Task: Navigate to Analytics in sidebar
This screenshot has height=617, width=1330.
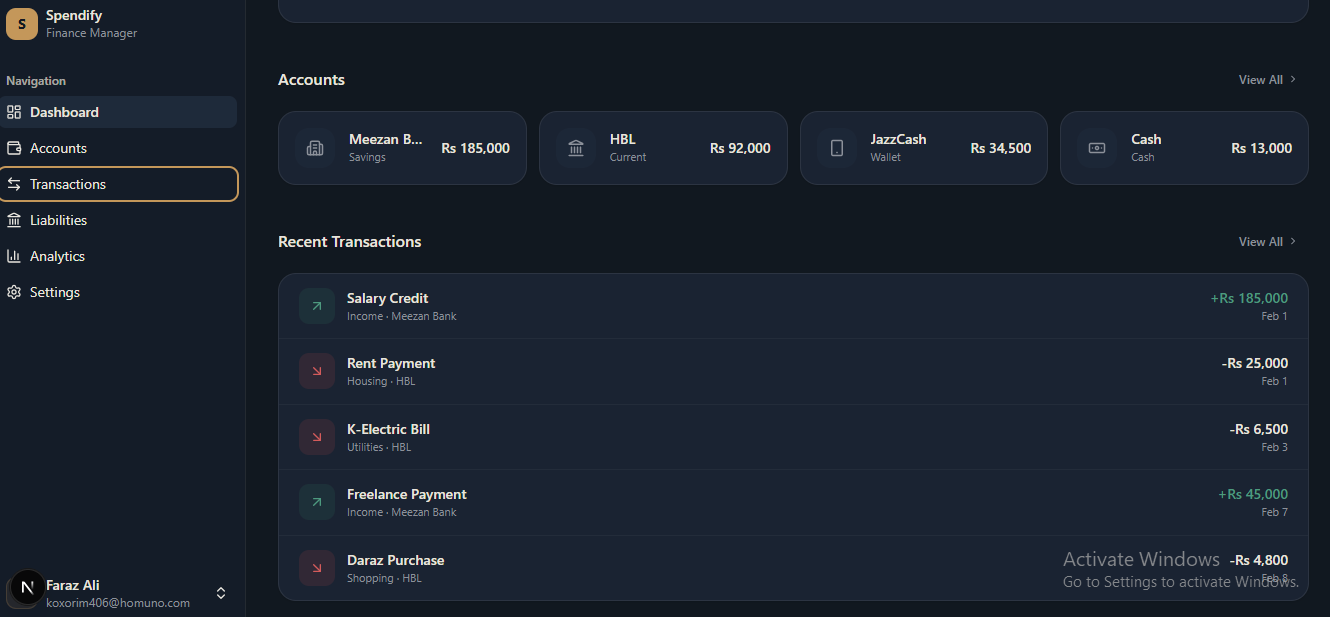Action: tap(57, 256)
